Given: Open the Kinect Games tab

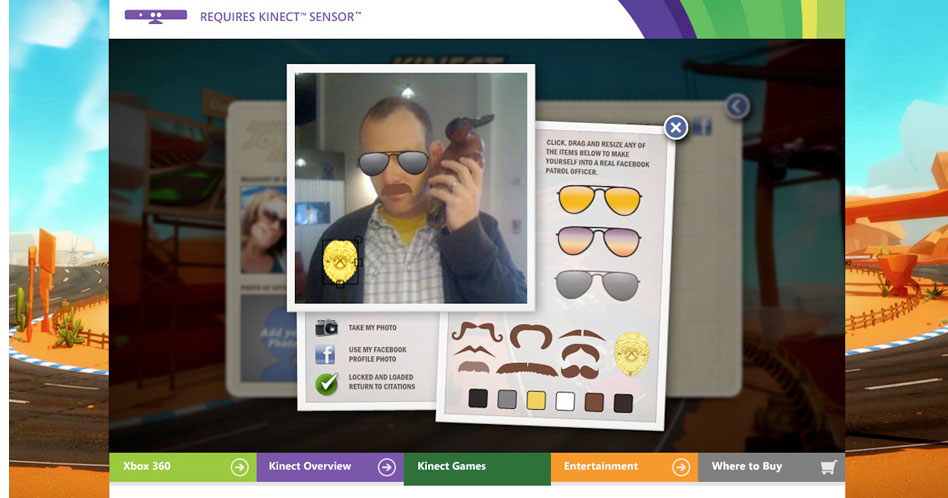Looking at the screenshot, I should click(x=477, y=468).
